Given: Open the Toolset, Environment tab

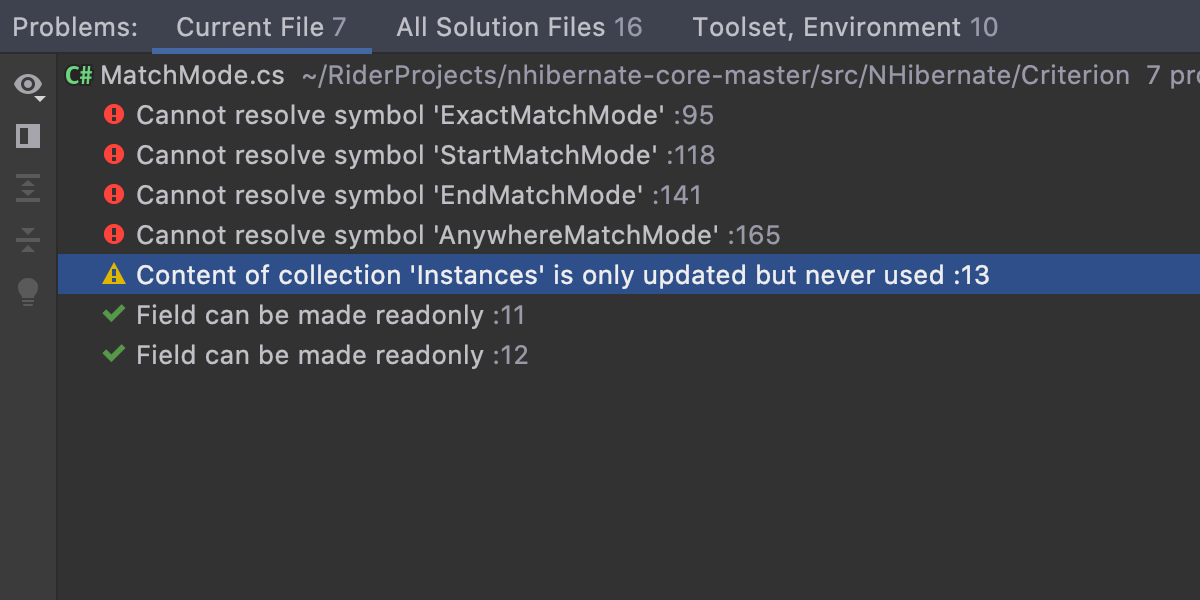Looking at the screenshot, I should point(845,27).
